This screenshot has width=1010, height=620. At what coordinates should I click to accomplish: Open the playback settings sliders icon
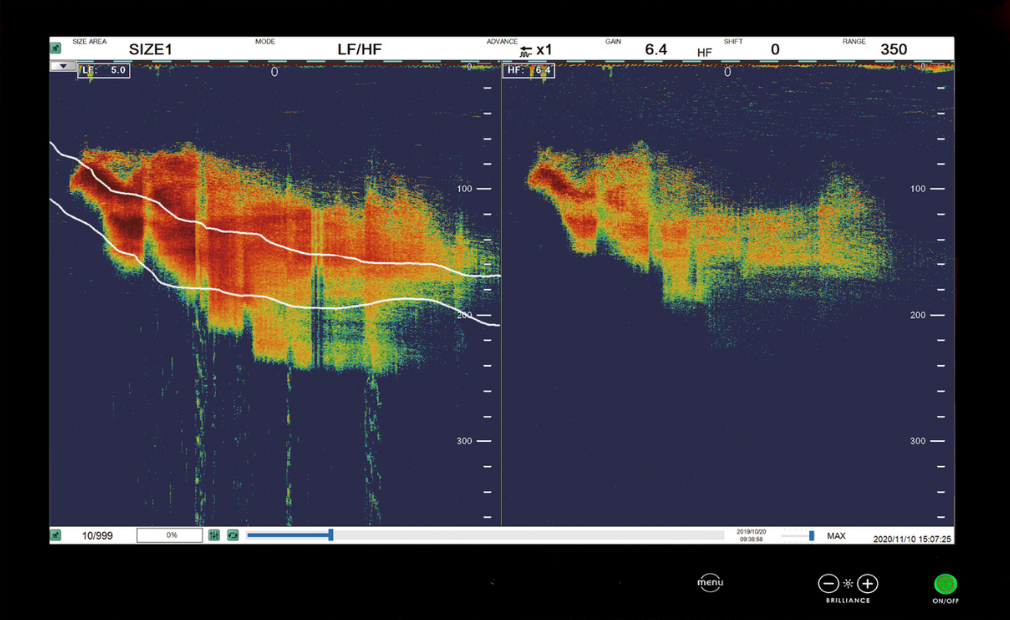[214, 536]
